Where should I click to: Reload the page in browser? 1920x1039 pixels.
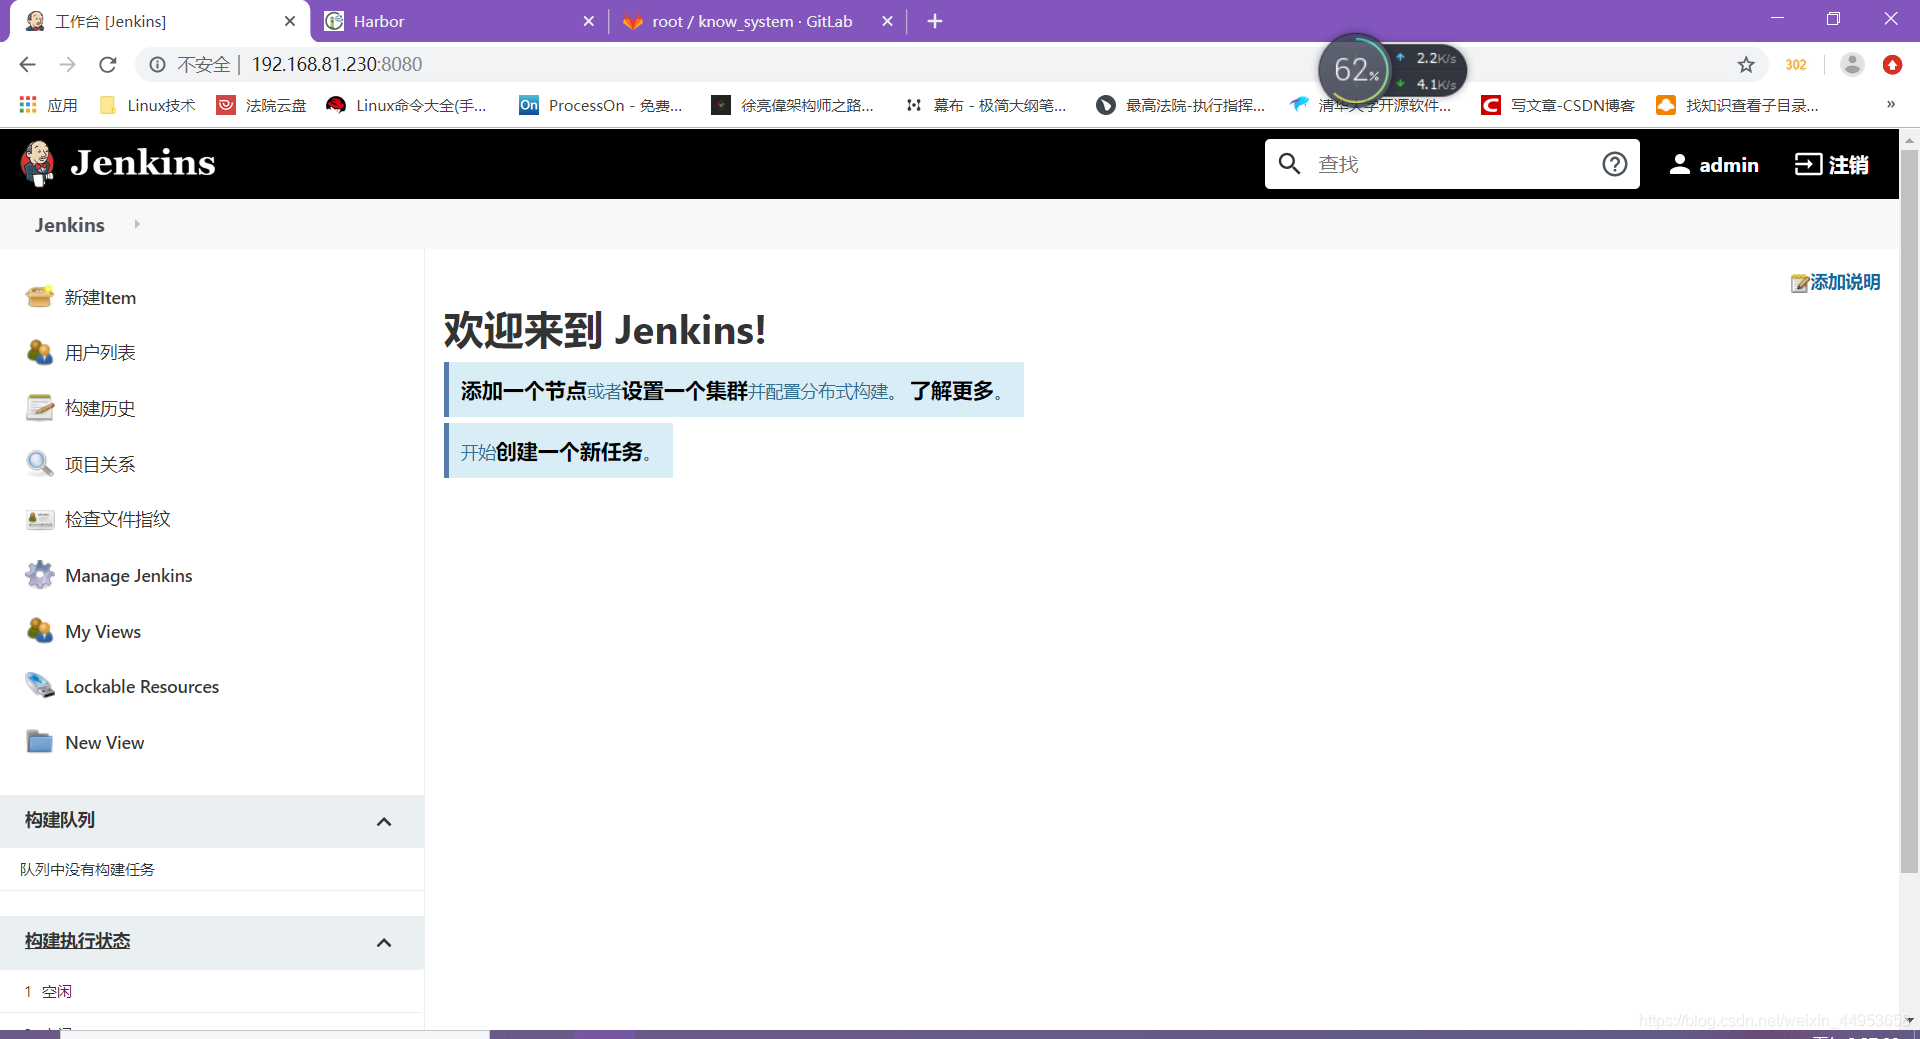coord(108,65)
